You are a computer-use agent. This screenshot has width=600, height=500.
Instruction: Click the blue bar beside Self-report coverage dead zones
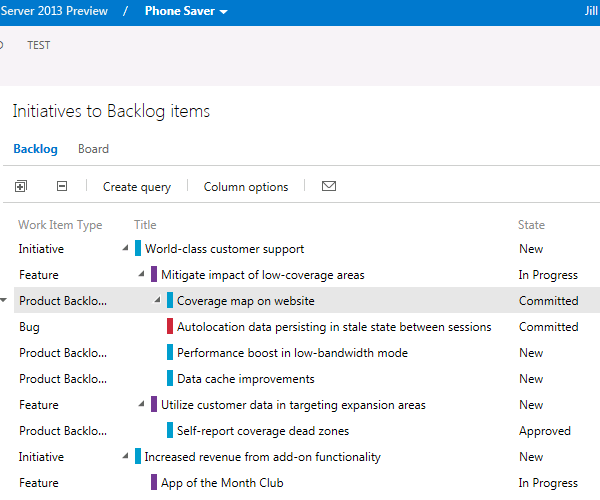coord(170,431)
